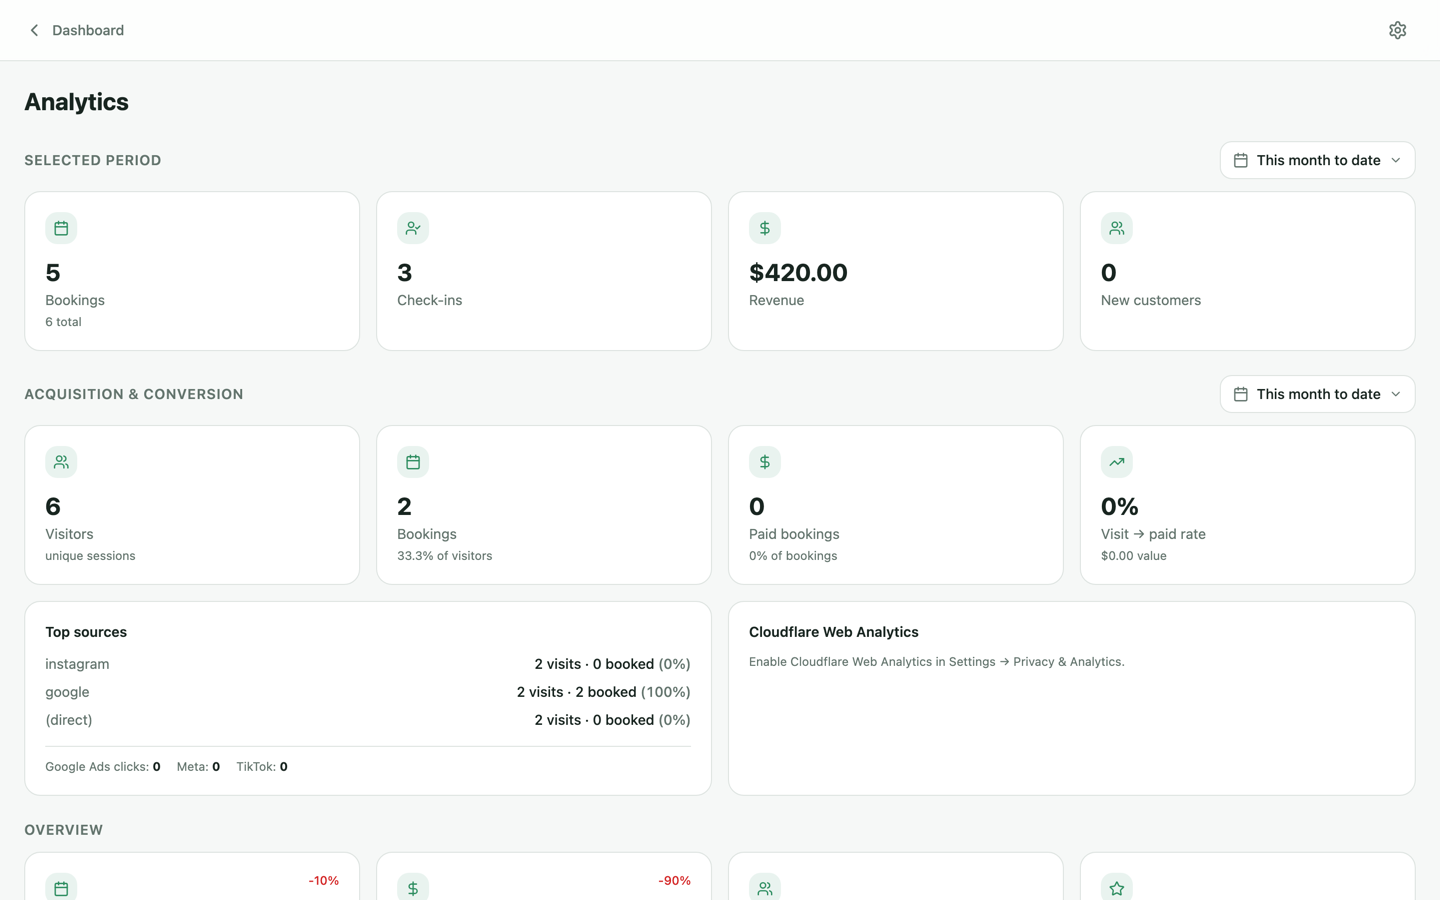Click '2 visits · 2 booked (100%)' value
1440x900 pixels.
coord(603,692)
